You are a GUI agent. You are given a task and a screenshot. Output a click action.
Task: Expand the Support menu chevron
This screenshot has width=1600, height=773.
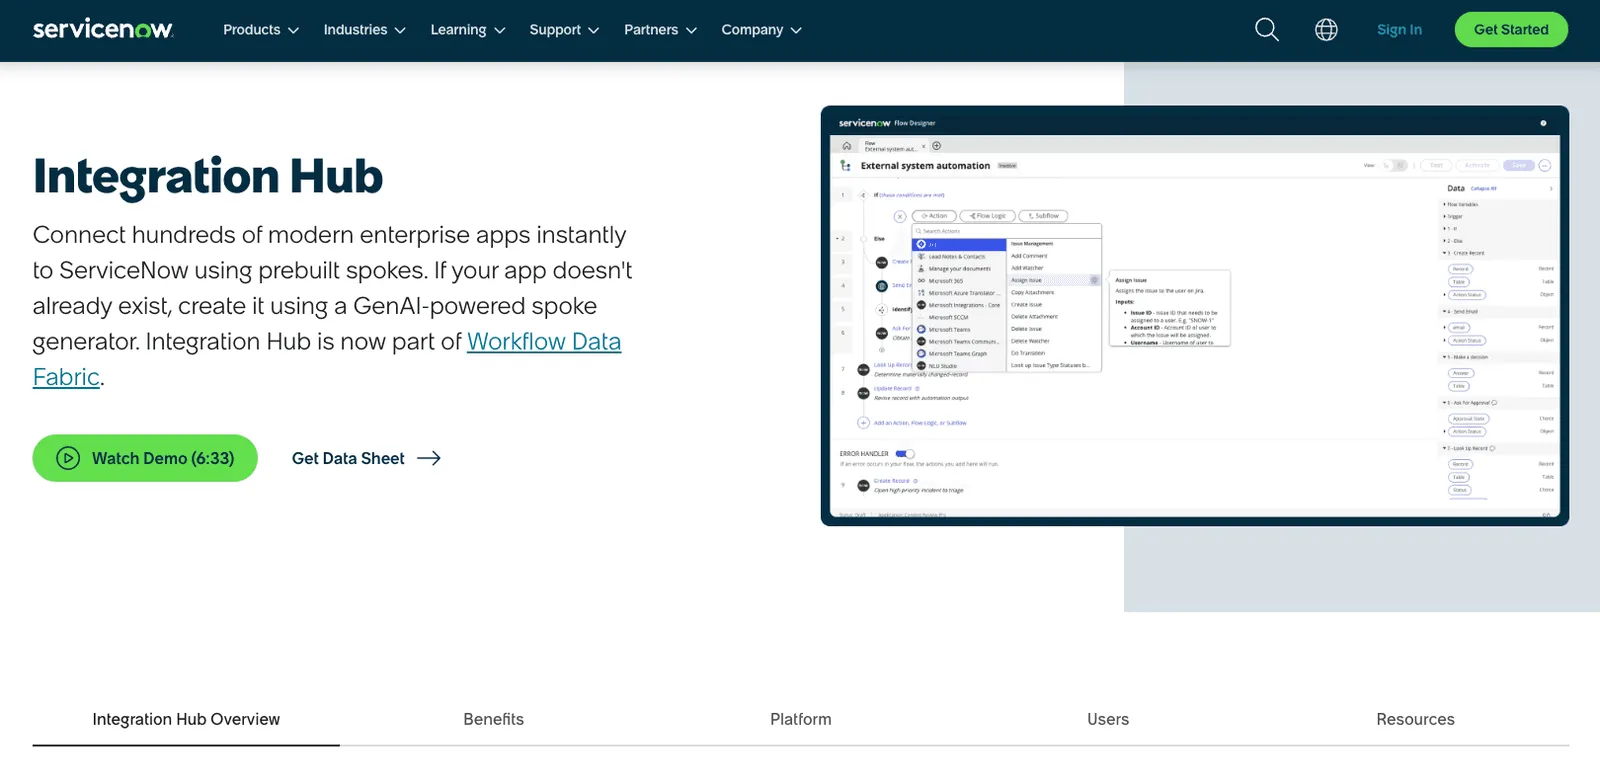point(593,31)
